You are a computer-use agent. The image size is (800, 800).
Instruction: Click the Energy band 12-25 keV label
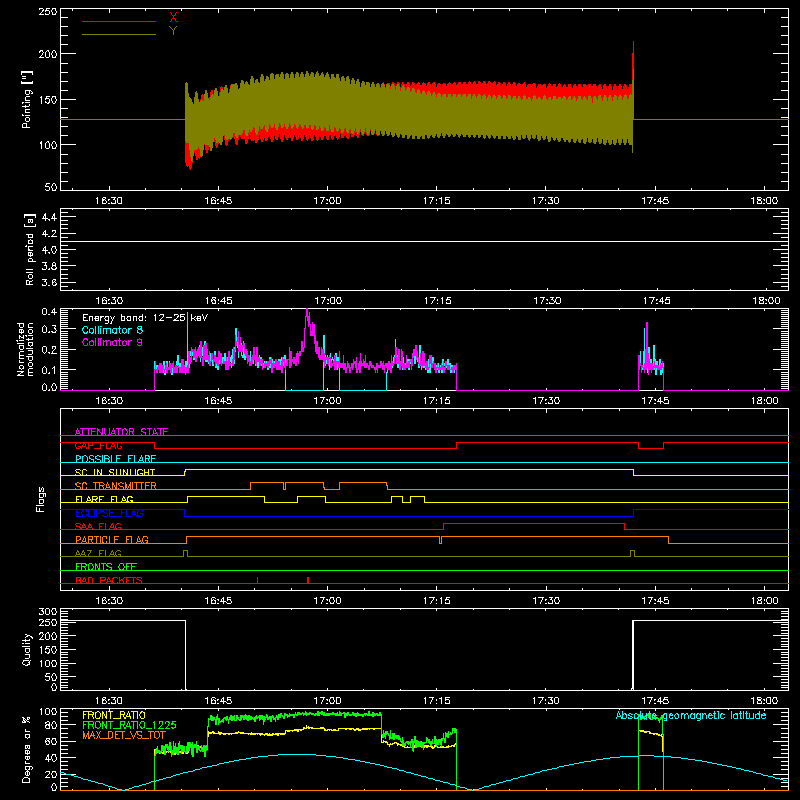pyautogui.click(x=145, y=318)
